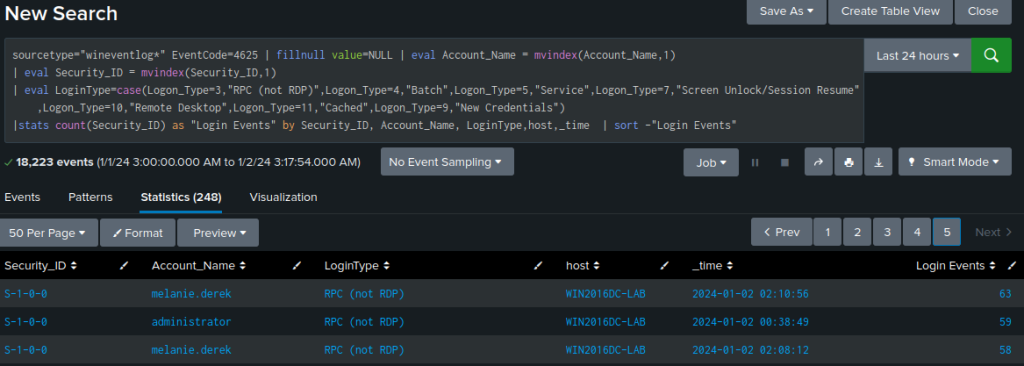Sort table by _time column
This screenshot has height=366, width=1024.
point(712,266)
